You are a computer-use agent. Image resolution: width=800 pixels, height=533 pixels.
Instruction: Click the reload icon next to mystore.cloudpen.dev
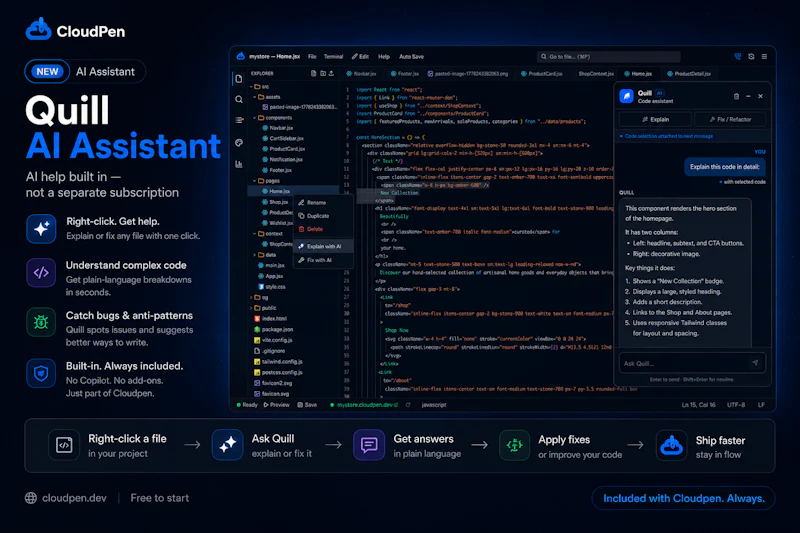(x=408, y=404)
